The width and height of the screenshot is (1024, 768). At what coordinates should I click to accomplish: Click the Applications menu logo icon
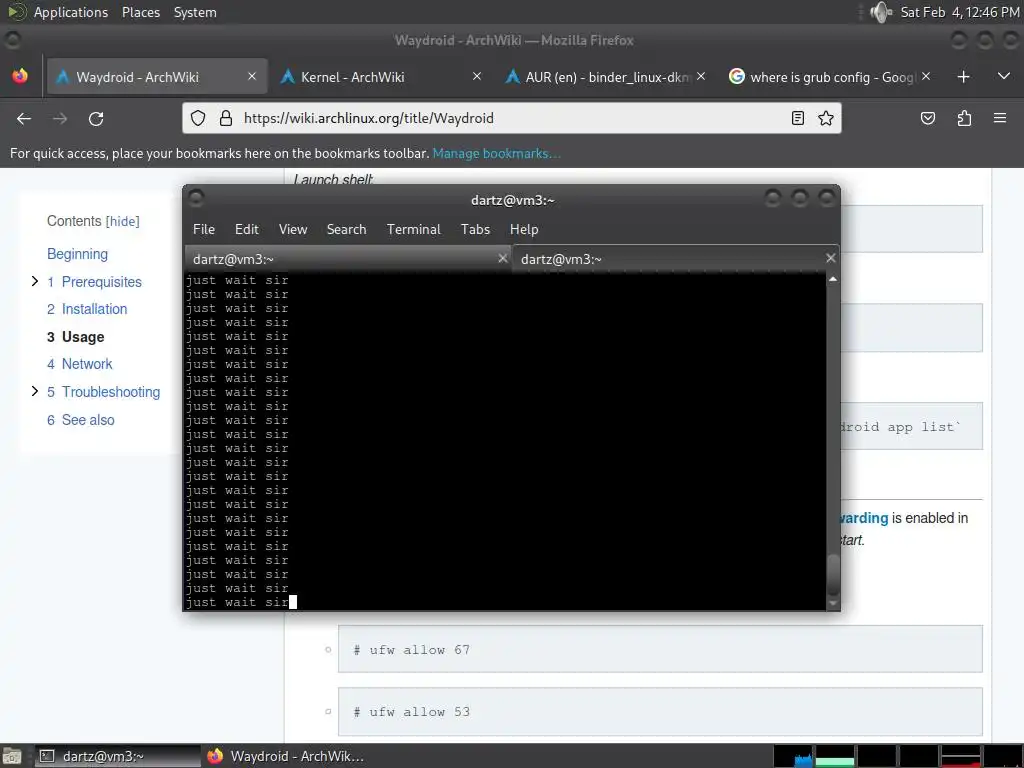coord(16,12)
